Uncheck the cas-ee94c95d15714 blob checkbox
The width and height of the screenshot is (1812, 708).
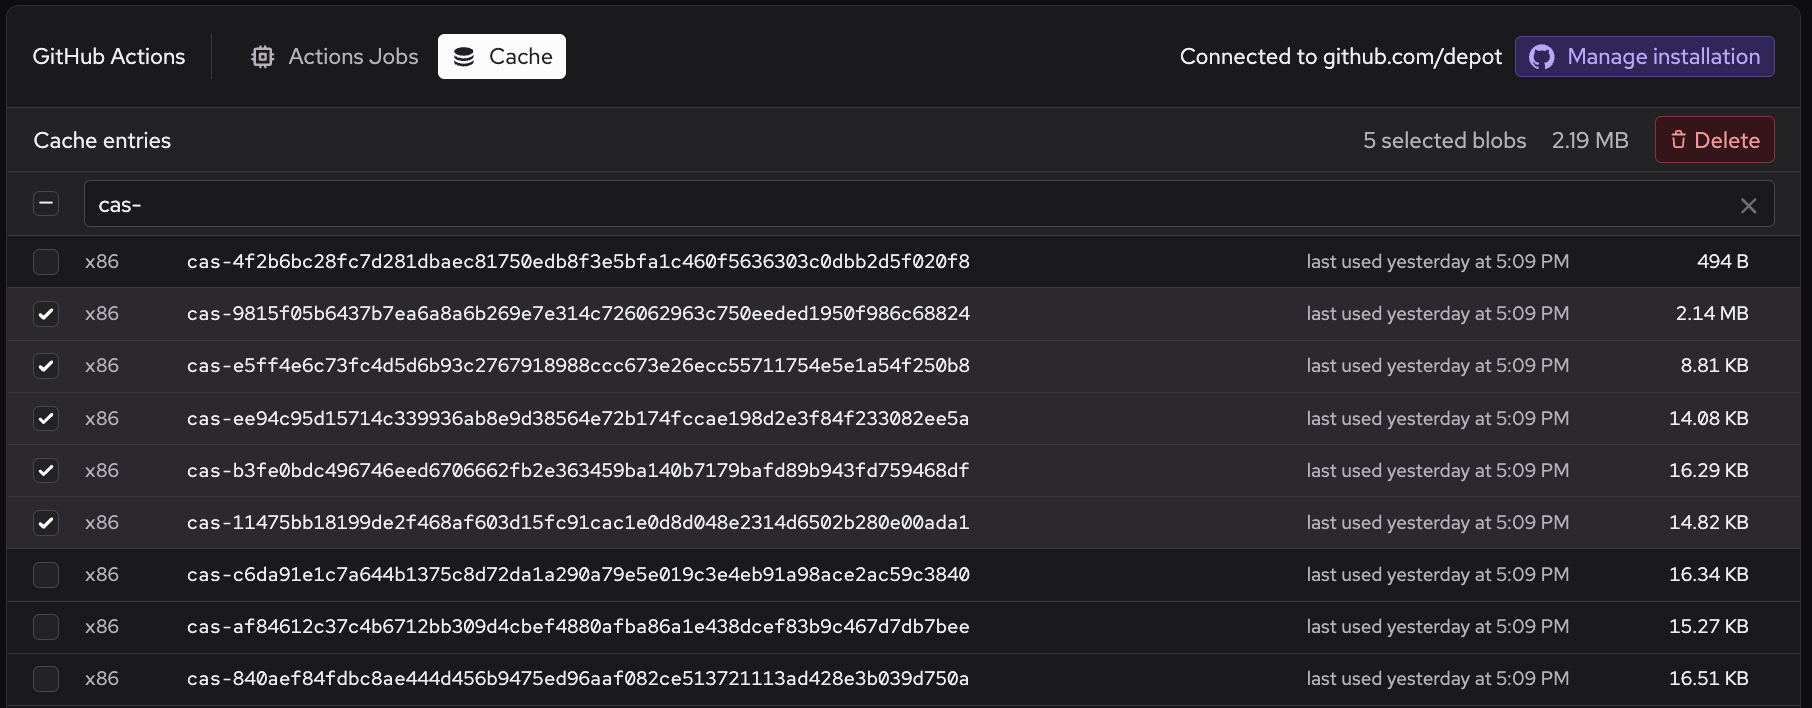[x=46, y=418]
